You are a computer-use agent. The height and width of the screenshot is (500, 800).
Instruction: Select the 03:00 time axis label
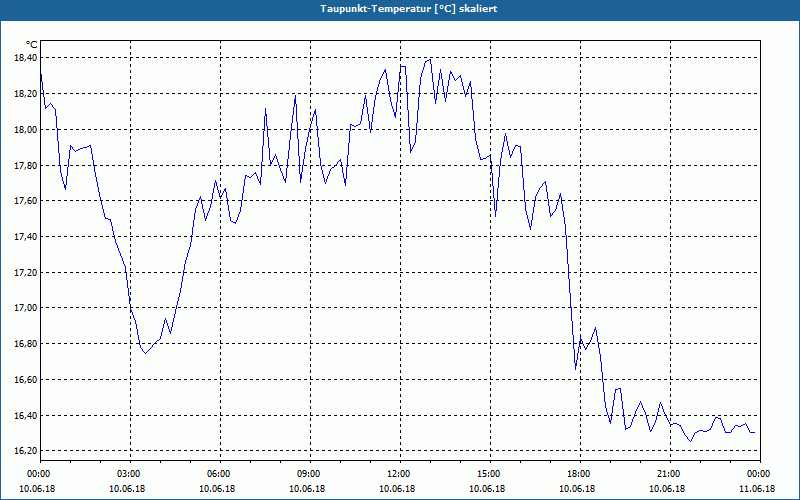pos(128,474)
